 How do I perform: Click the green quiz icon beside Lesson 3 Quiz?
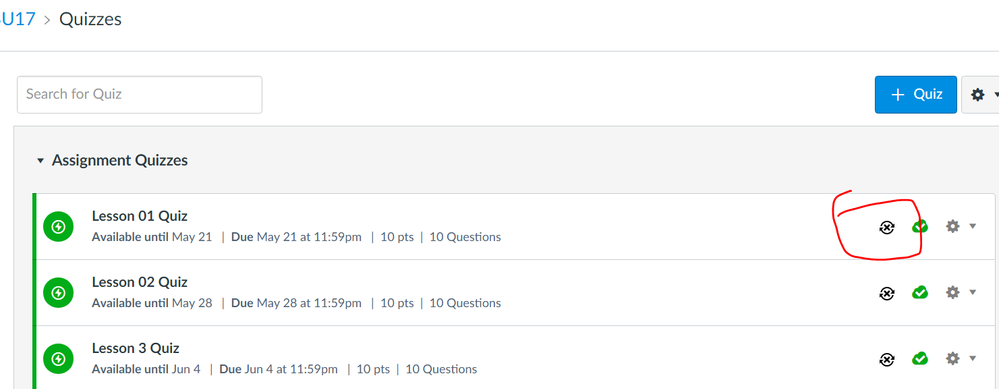pos(59,359)
